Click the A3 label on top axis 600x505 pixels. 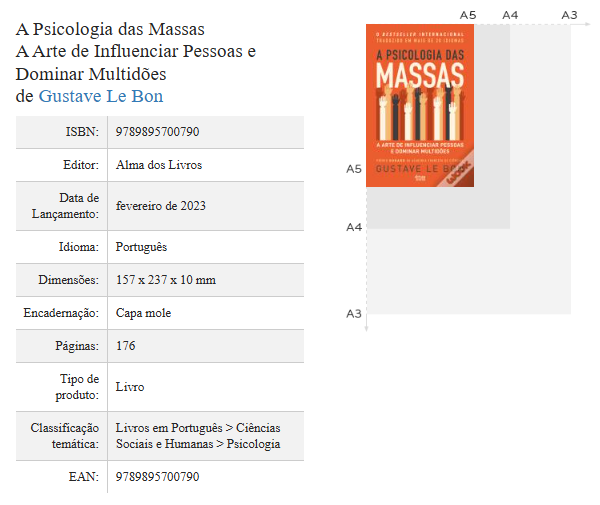569,15
